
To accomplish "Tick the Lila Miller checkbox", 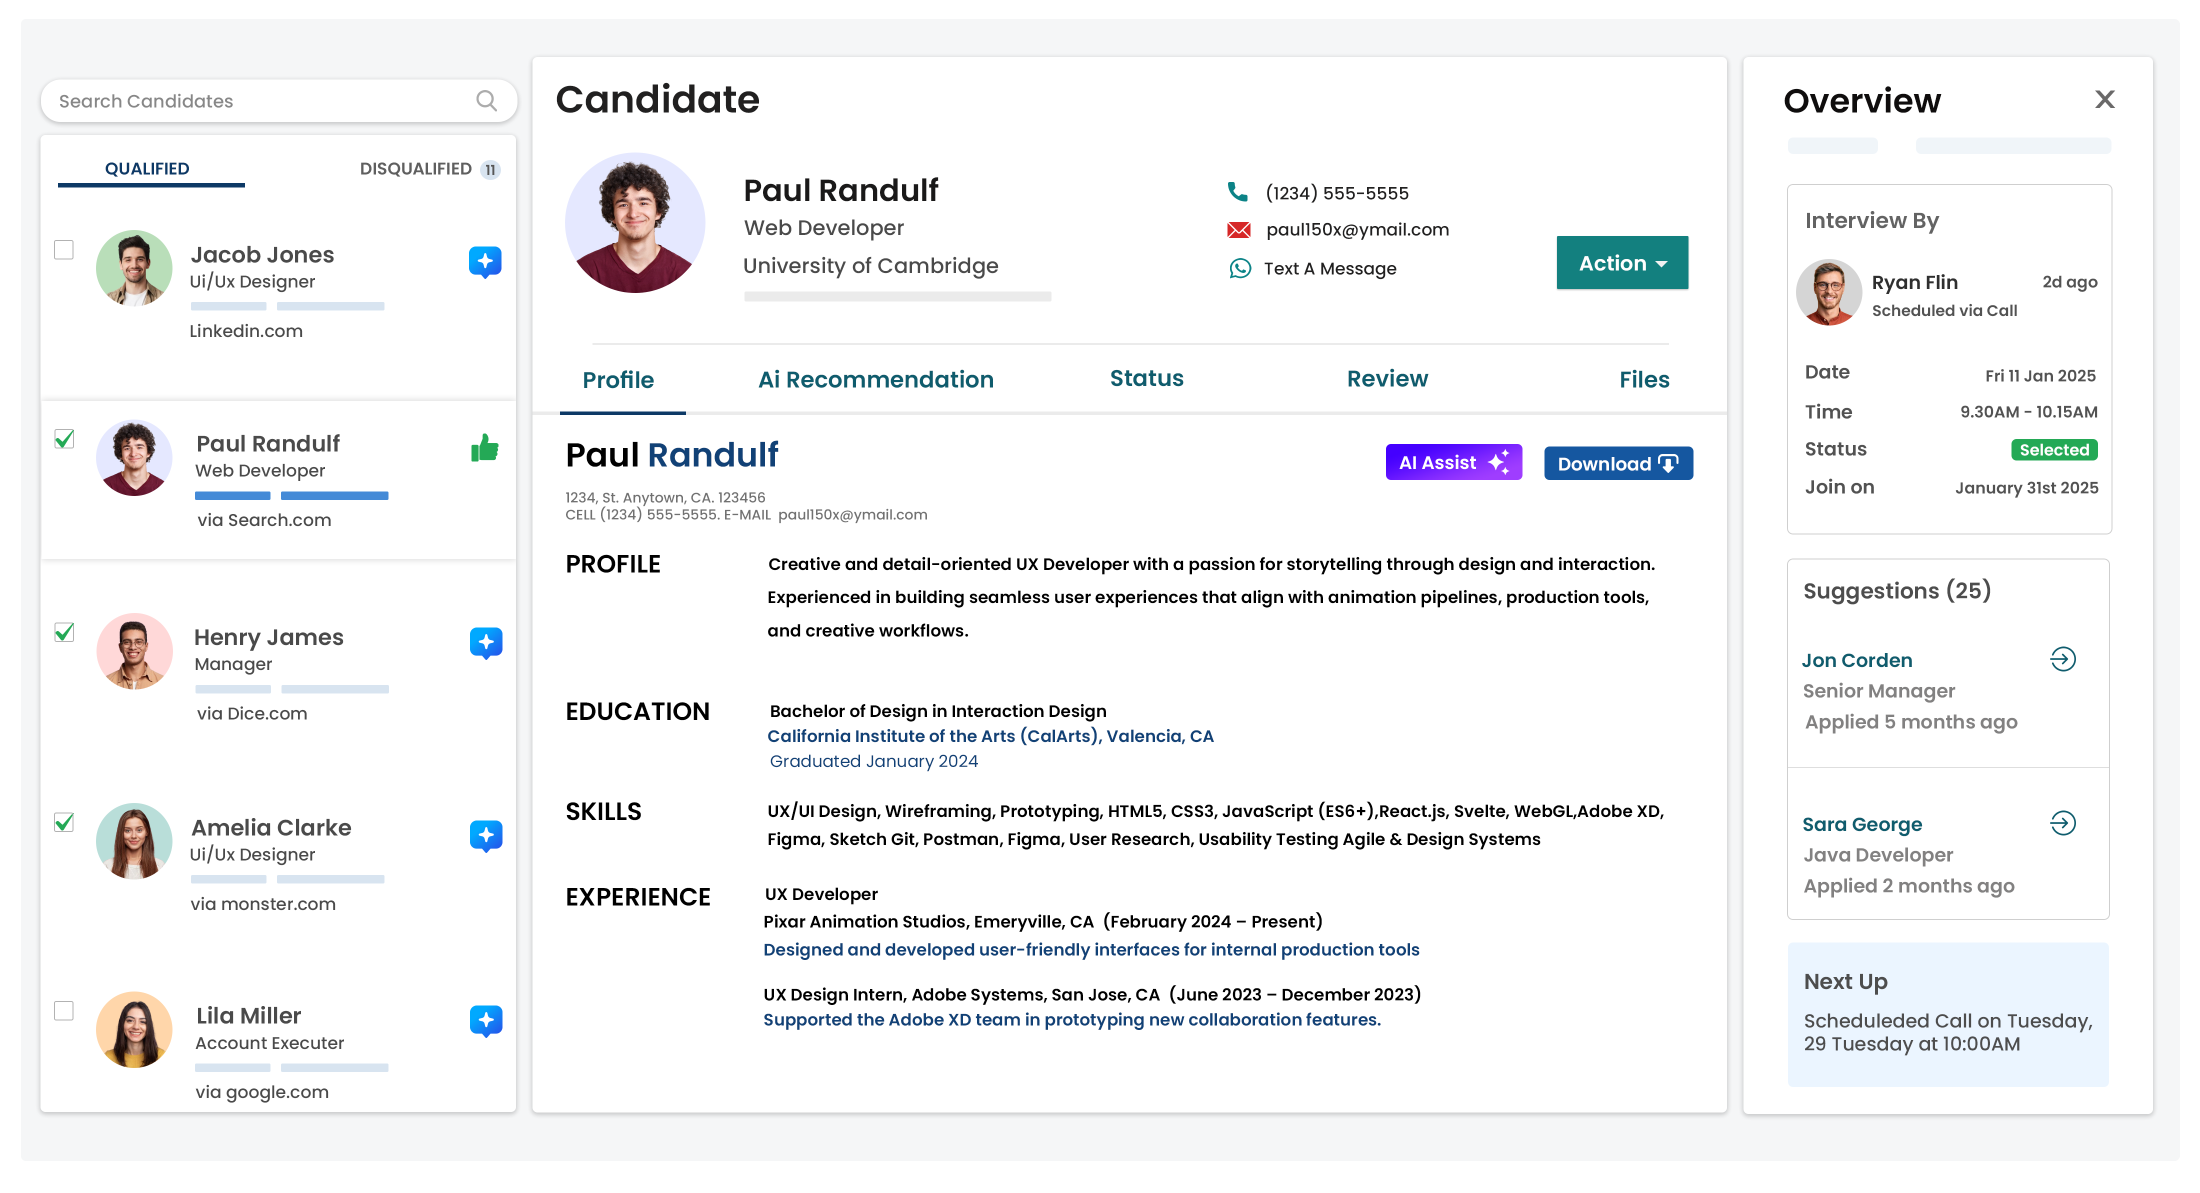I will tap(64, 1011).
